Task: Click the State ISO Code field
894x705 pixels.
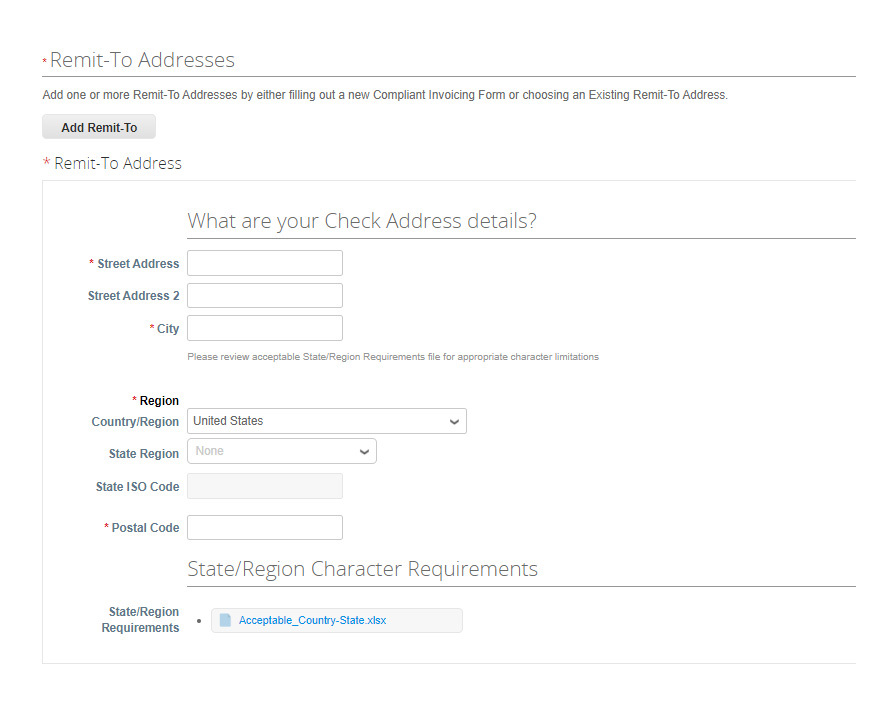Action: coord(264,485)
